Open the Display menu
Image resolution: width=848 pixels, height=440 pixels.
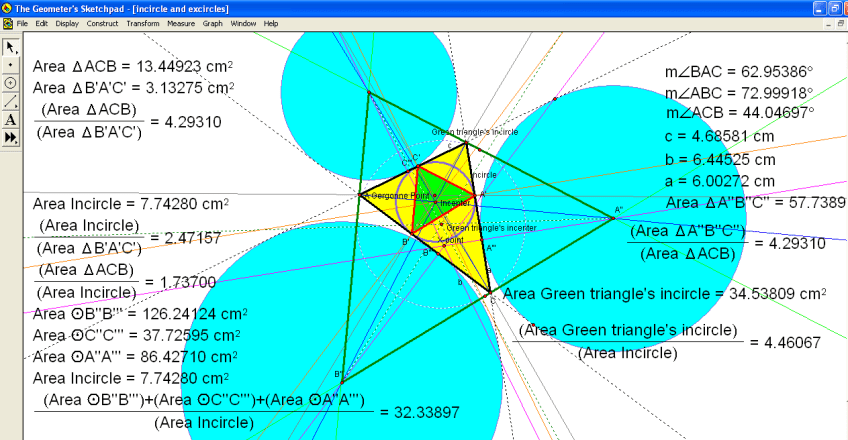coord(67,22)
